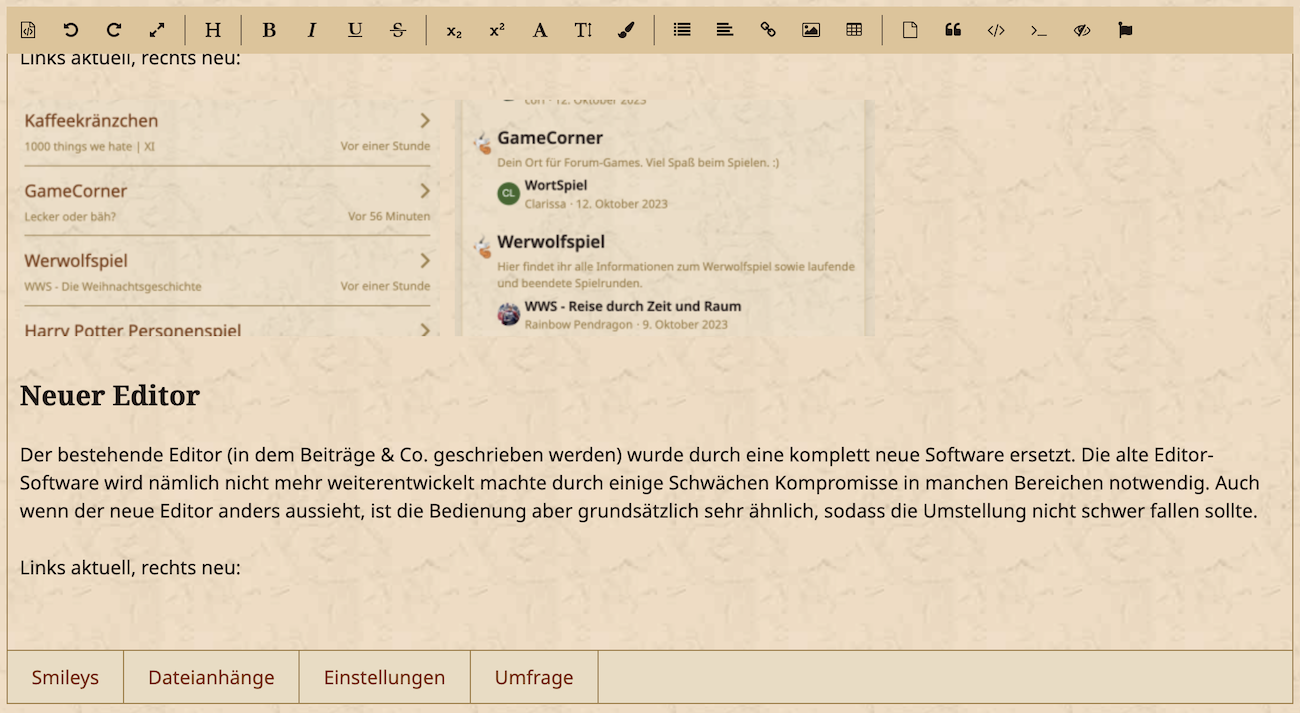Insert a table from the toolbar
This screenshot has height=713, width=1300.
pos(854,30)
